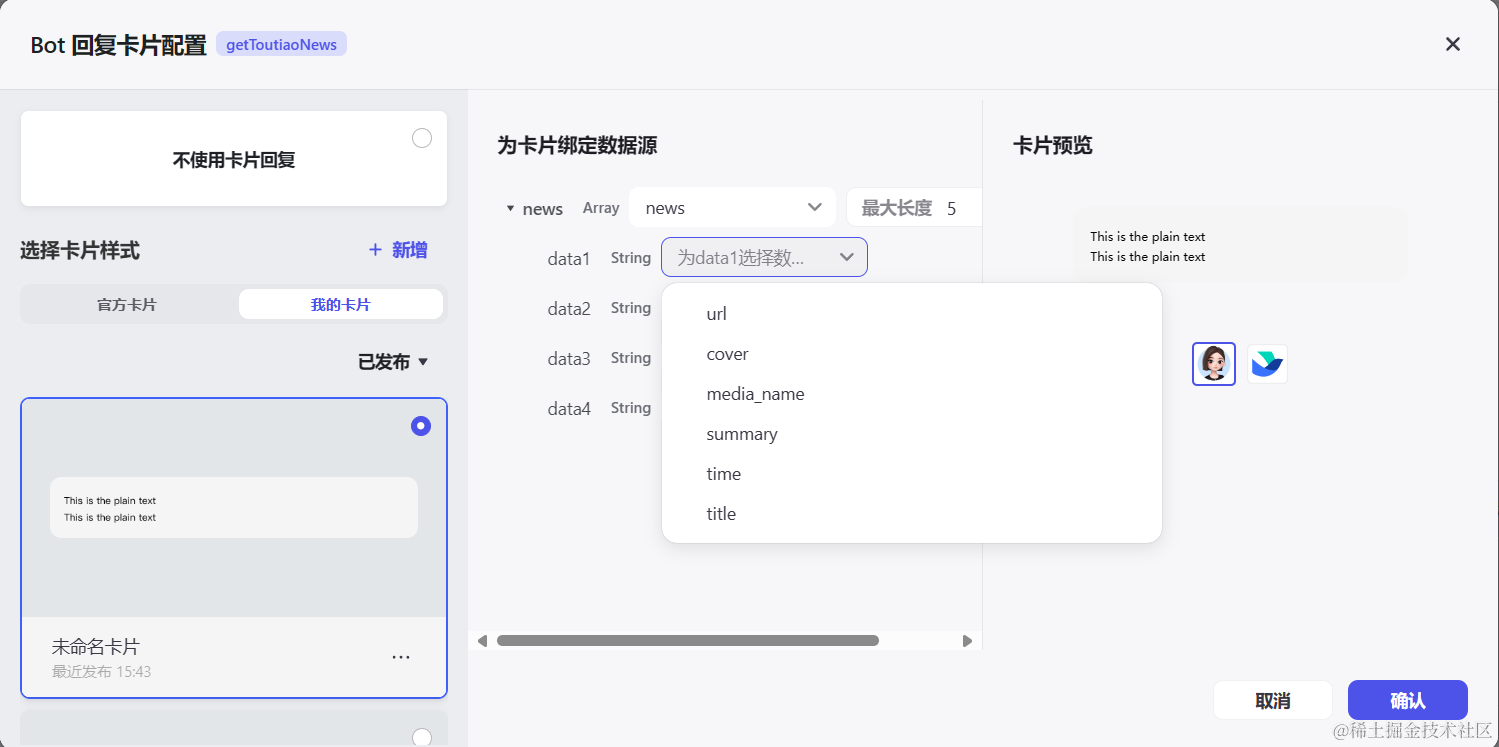The image size is (1499, 747).
Task: Click the 取消 button
Action: [x=1273, y=700]
